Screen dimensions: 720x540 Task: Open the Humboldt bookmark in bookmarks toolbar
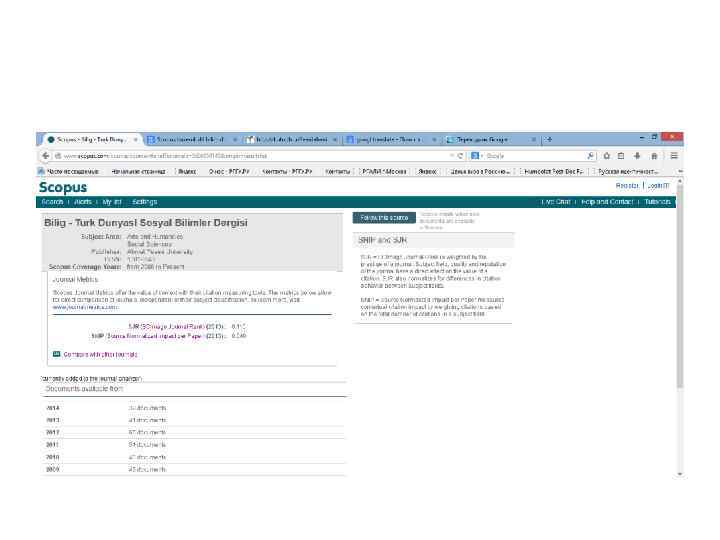point(553,171)
